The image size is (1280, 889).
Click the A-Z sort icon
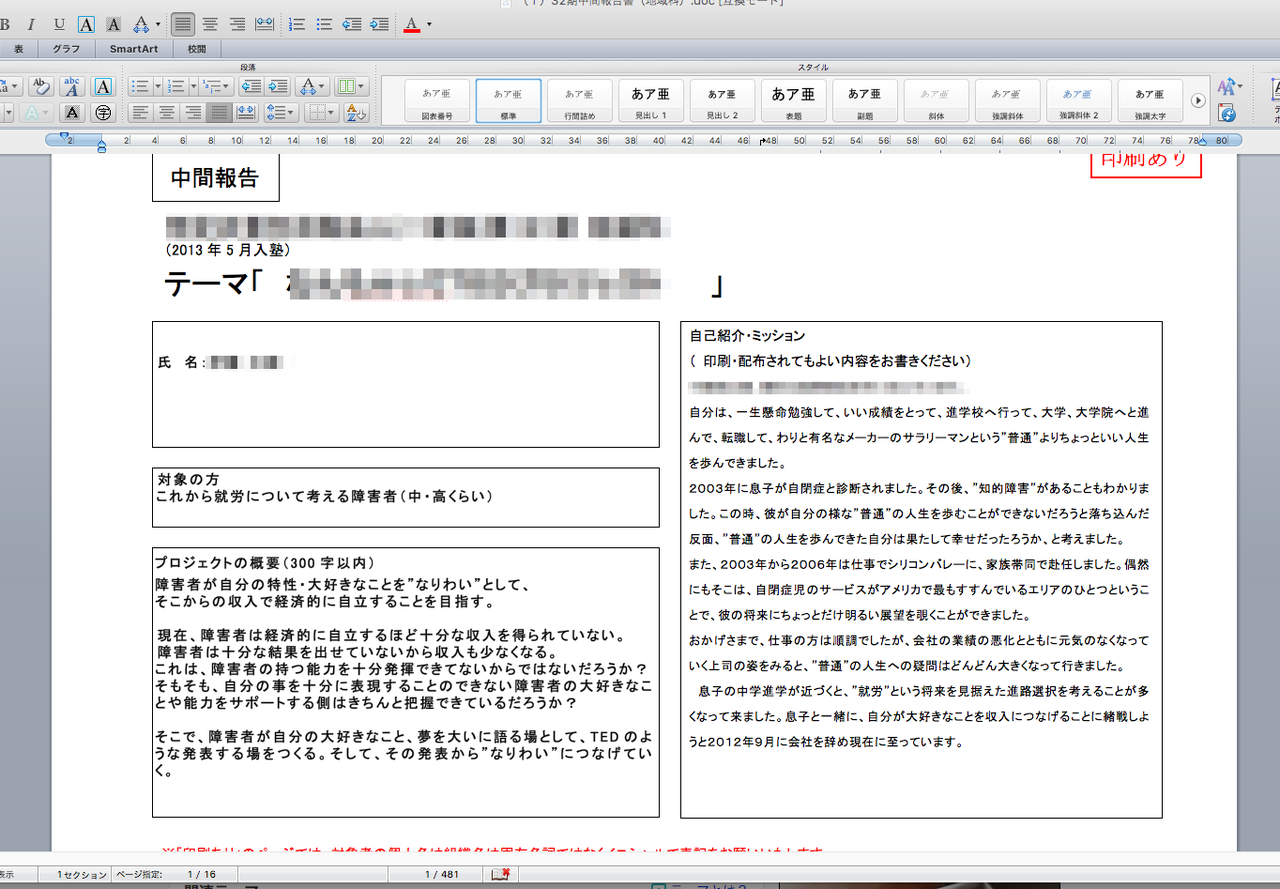point(357,113)
